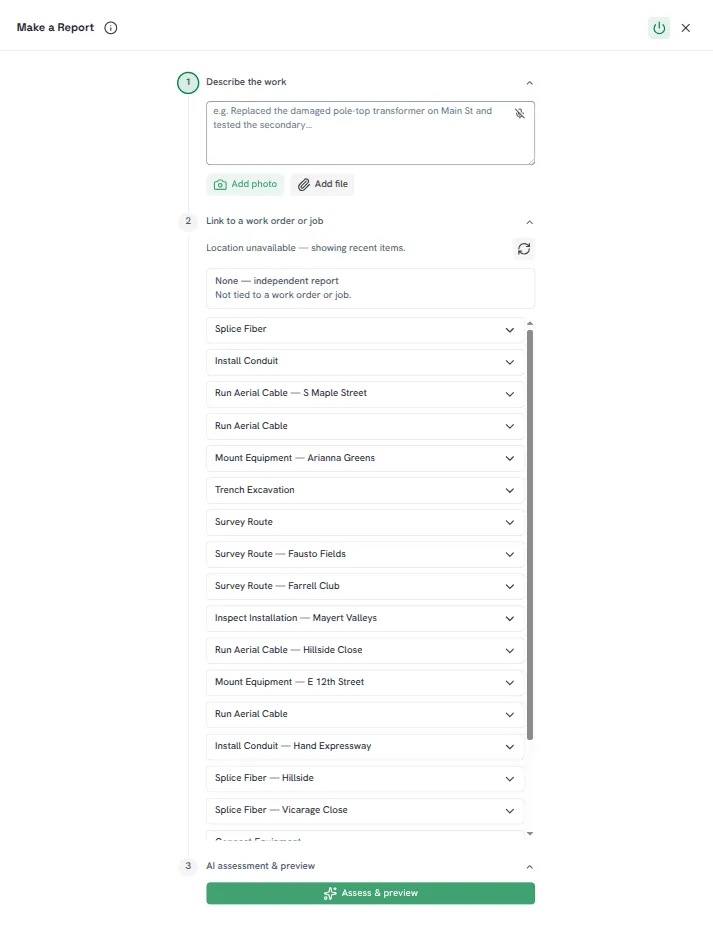This screenshot has height=951, width=713.
Task: Expand the first Splice Fiber item
Action: point(365,329)
